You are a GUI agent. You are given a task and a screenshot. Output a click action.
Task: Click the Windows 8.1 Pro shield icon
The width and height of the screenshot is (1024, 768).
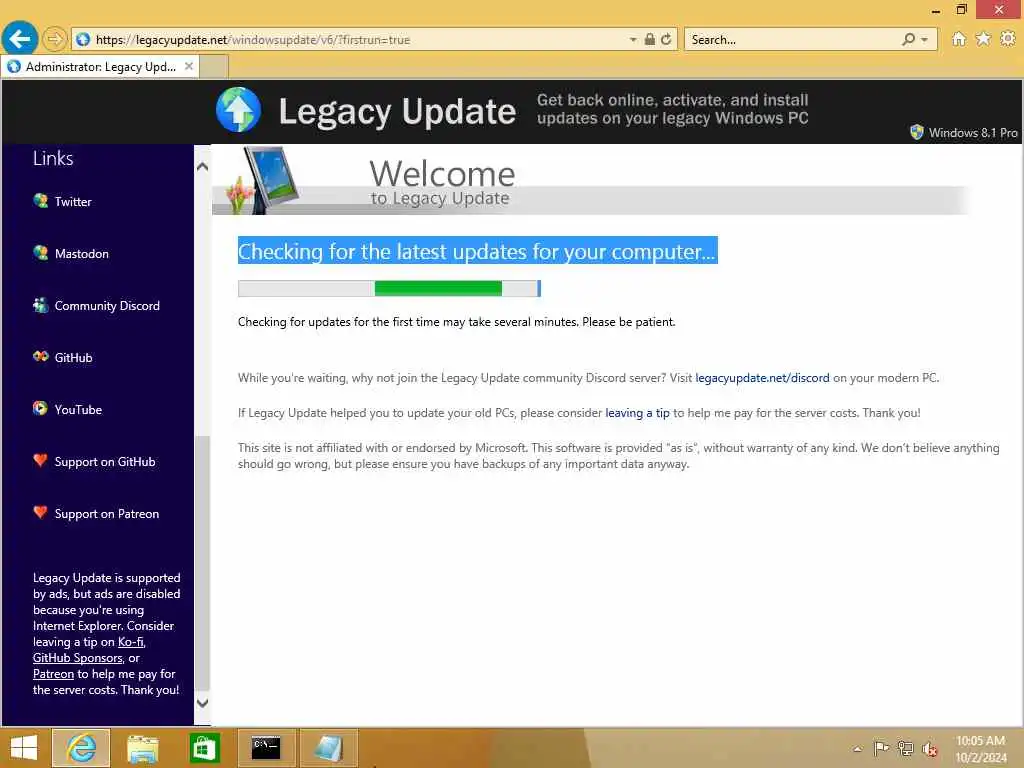[x=917, y=132]
